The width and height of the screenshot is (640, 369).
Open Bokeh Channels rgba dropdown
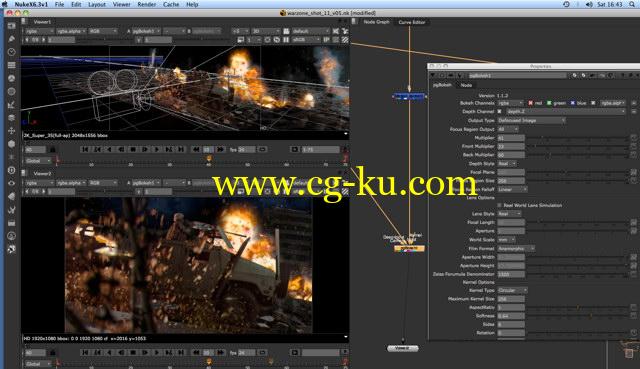(x=510, y=103)
